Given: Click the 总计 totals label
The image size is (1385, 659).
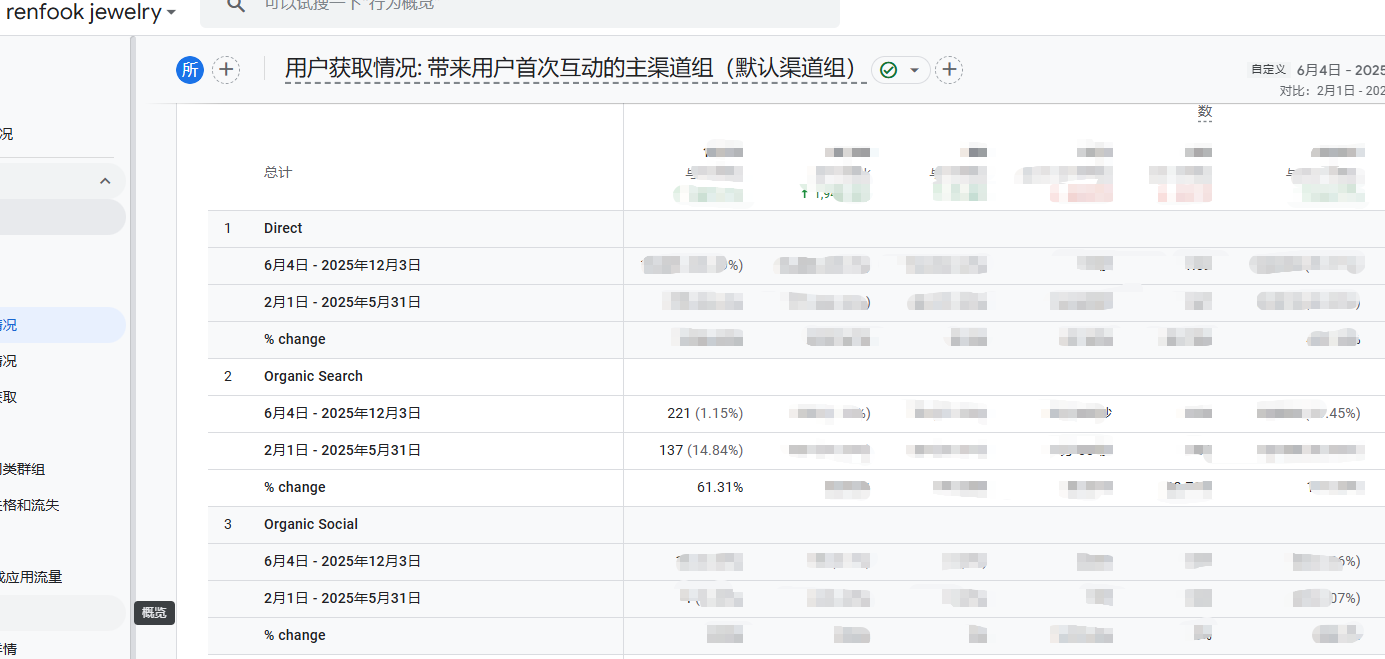Looking at the screenshot, I should pos(278,172).
